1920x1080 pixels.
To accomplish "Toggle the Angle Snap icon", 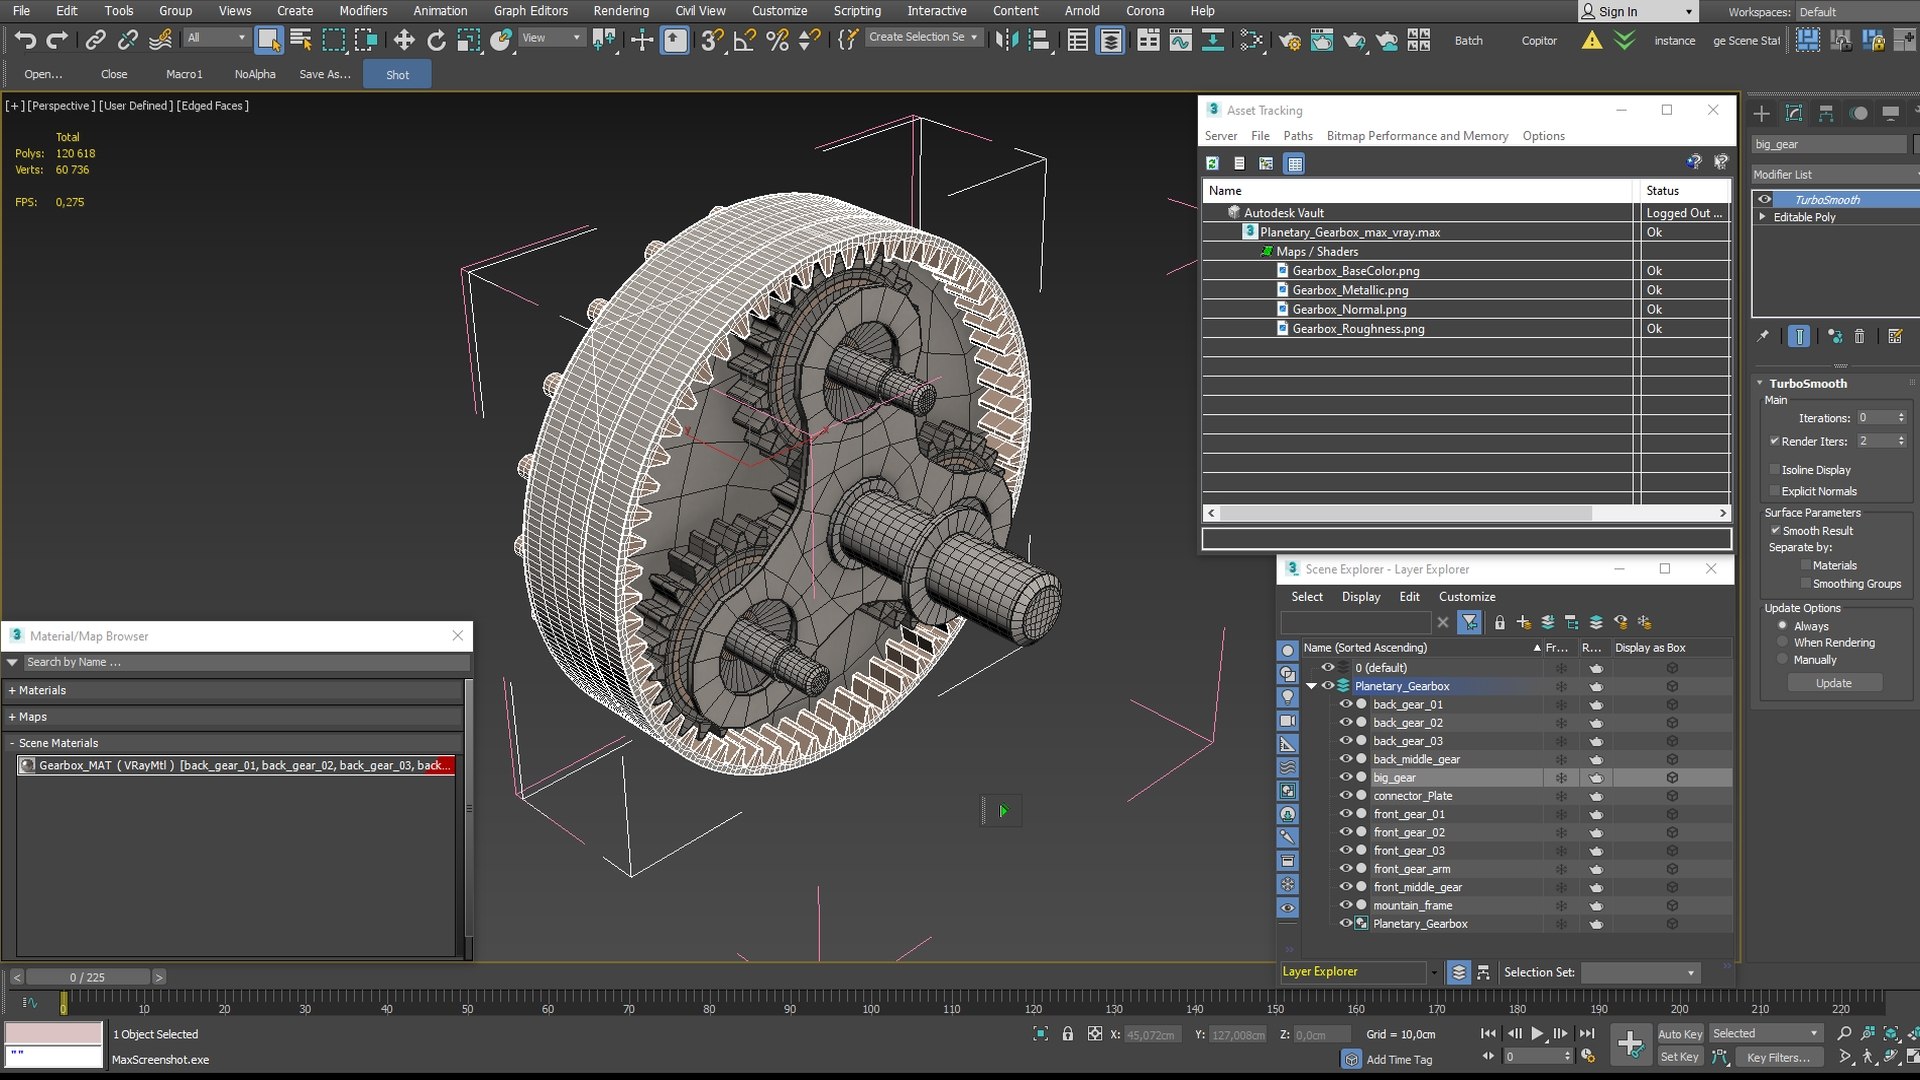I will [x=744, y=40].
